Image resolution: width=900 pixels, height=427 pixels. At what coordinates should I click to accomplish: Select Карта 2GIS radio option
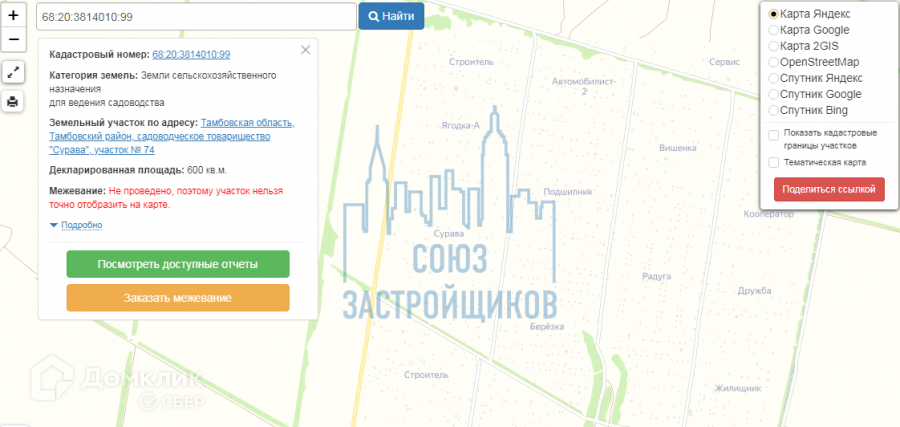point(774,46)
